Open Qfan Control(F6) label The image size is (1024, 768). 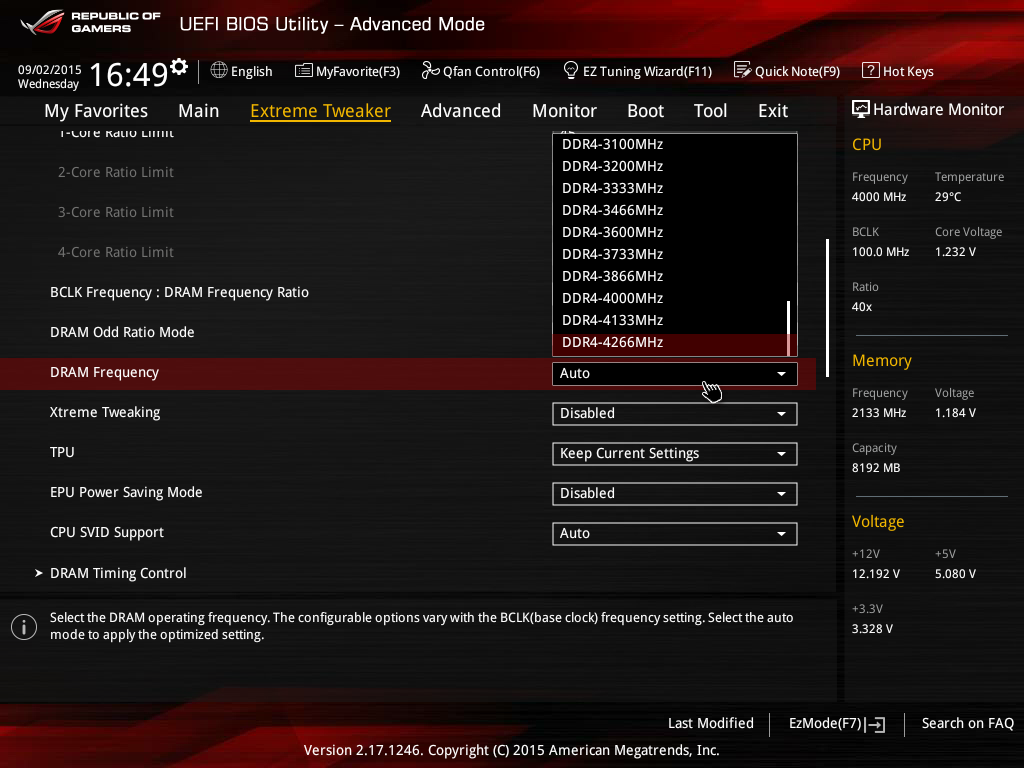click(492, 71)
